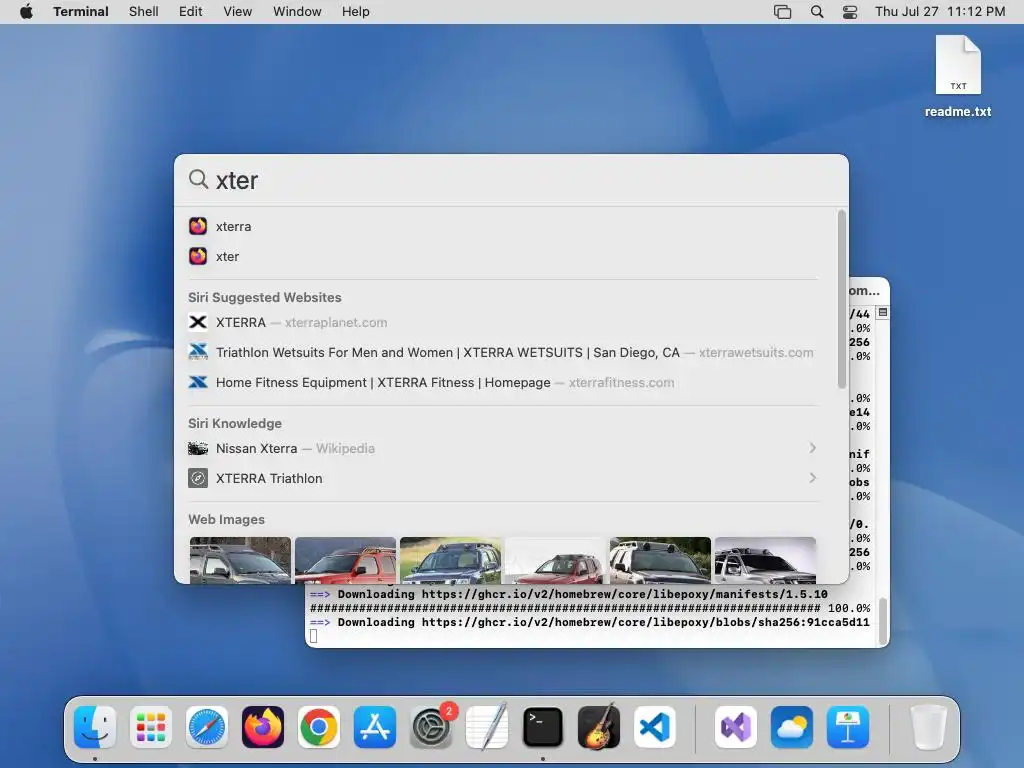This screenshot has width=1024, height=768.
Task: Open TextEdit from the Dock
Action: [487, 727]
